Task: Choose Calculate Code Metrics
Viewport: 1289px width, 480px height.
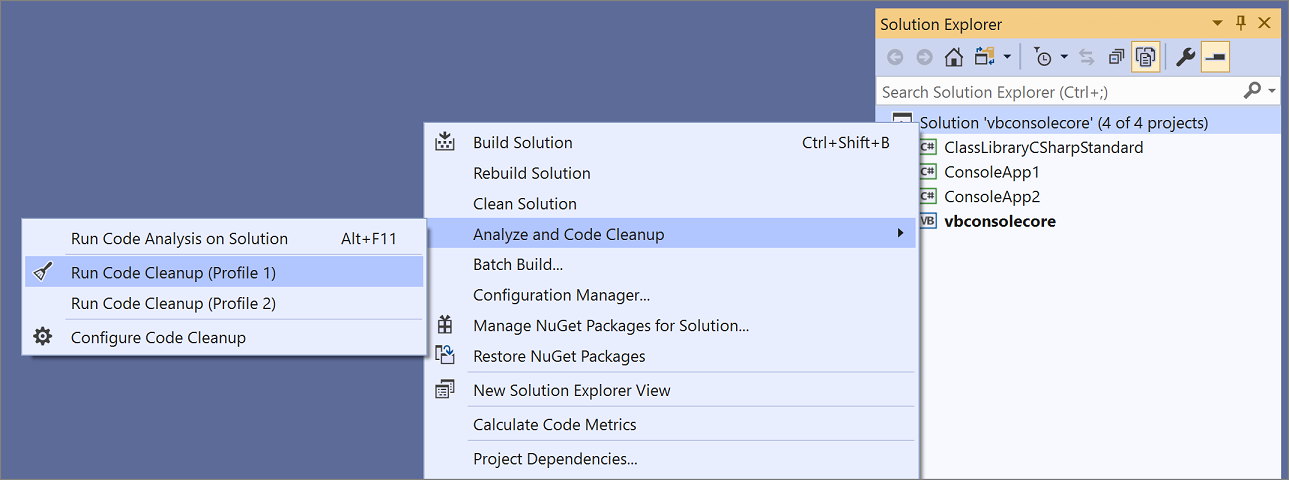Action: pyautogui.click(x=670, y=424)
